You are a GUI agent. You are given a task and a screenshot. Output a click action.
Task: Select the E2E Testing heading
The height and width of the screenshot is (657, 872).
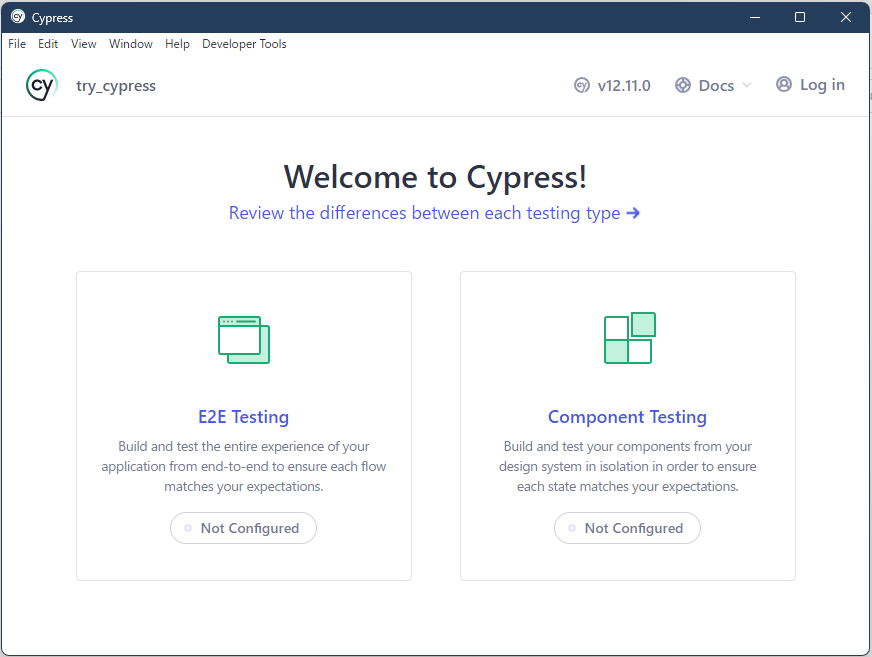244,417
